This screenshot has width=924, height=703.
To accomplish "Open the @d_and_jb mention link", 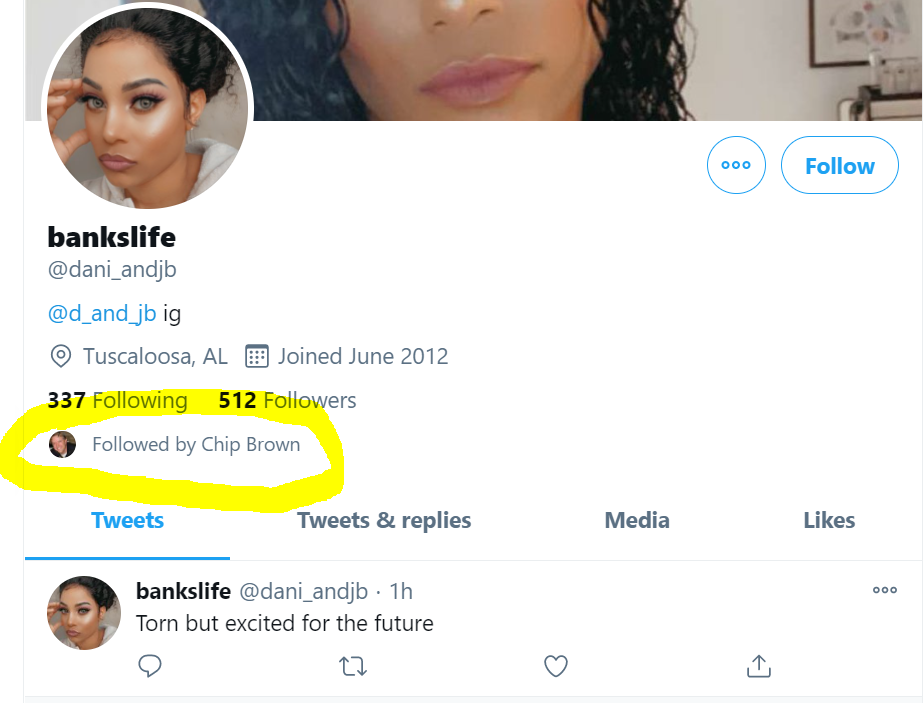I will 102,314.
